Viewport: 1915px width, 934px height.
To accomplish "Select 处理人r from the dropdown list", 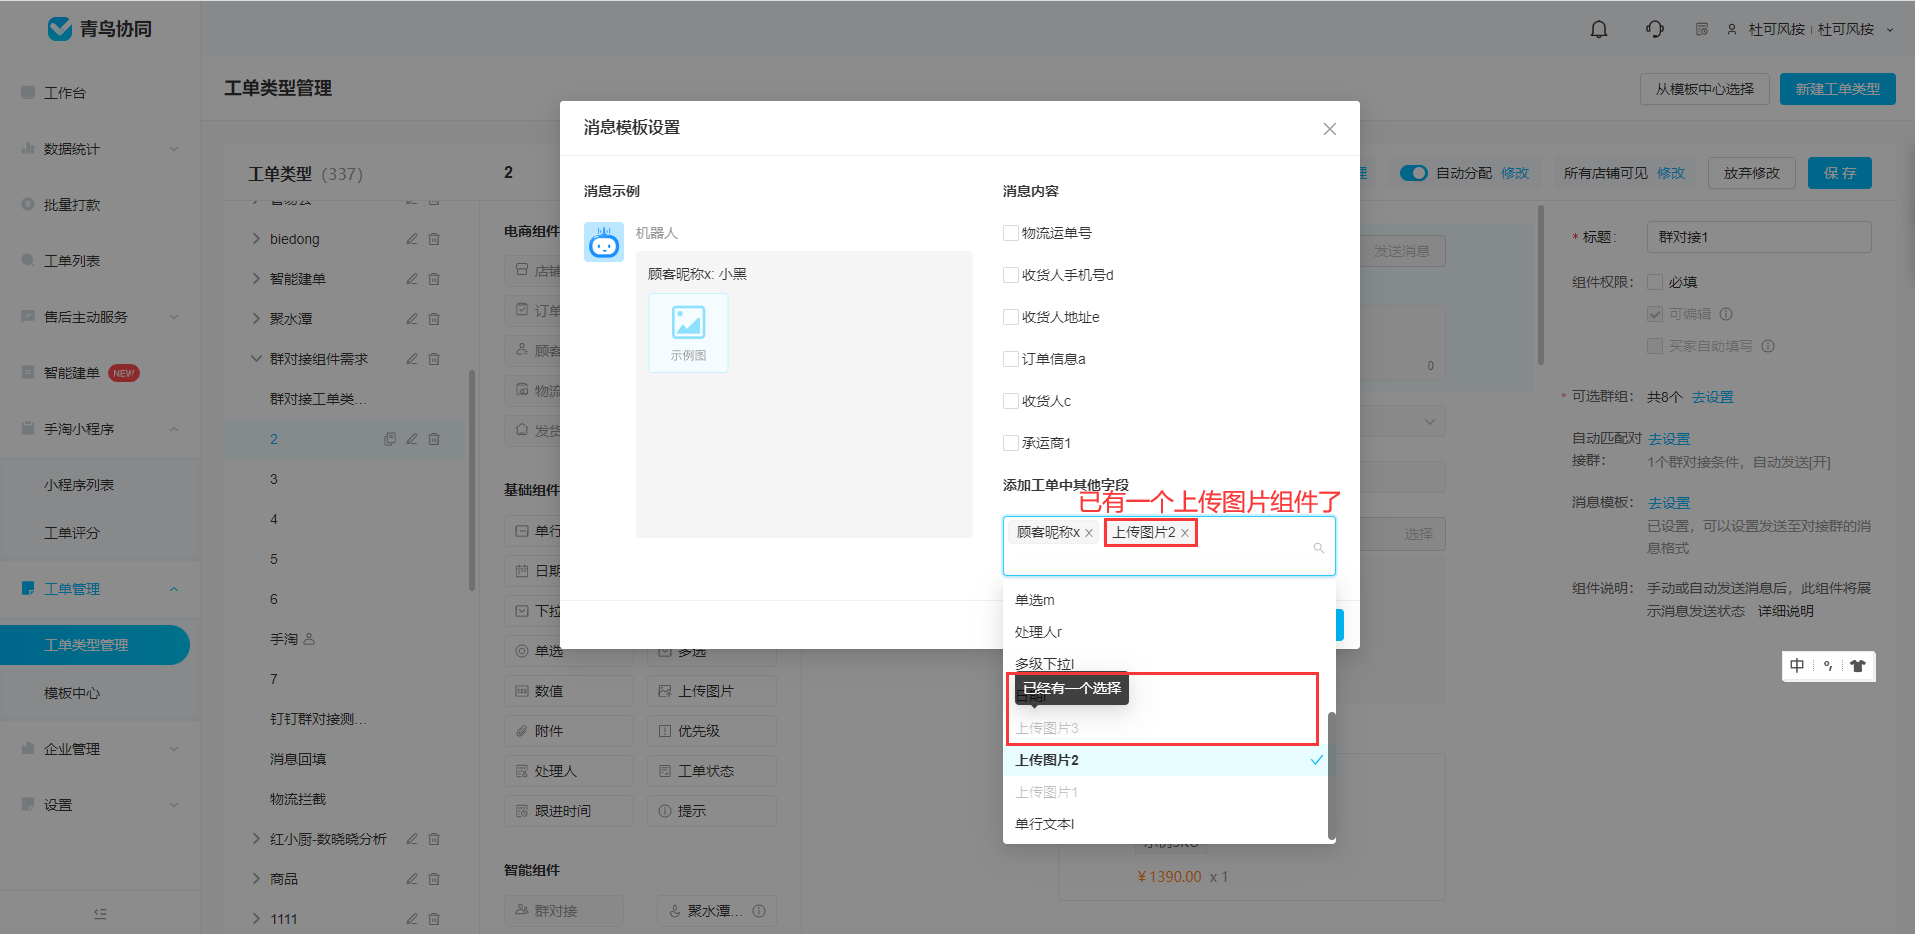I will [x=1165, y=632].
